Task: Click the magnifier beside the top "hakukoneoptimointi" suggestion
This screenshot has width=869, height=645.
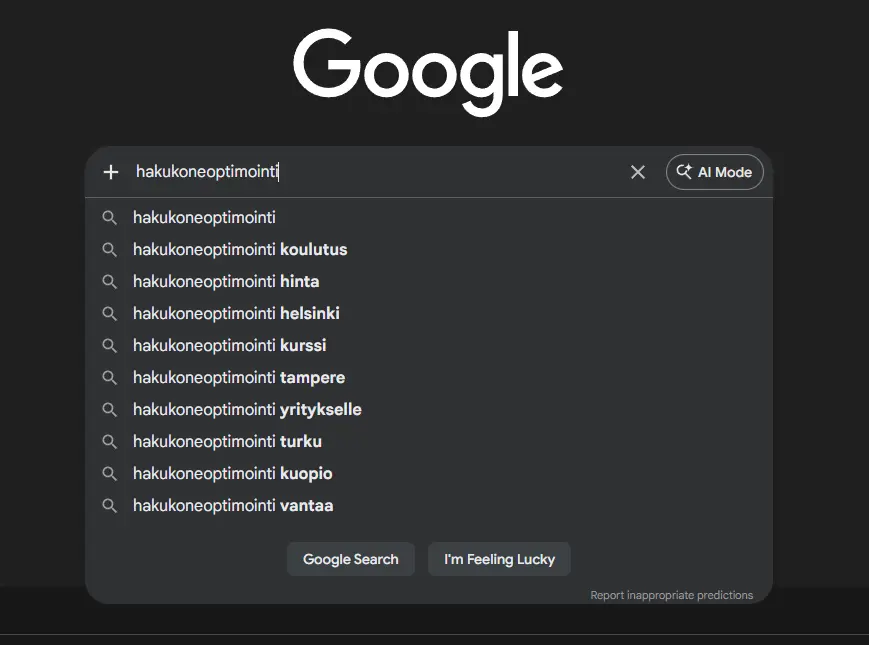Action: (110, 217)
